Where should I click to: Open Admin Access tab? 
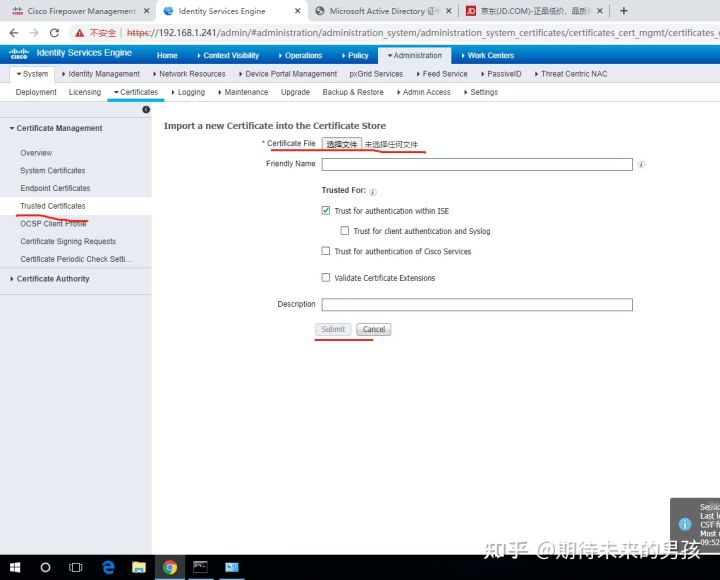click(424, 92)
